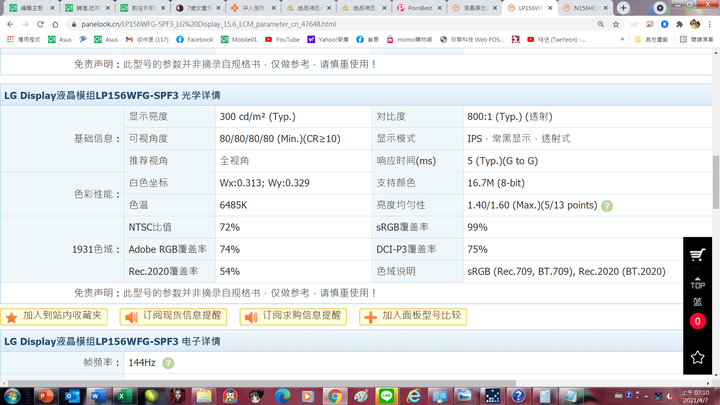
Task: Open the 應用程式 apps shortcut
Action: coord(23,39)
